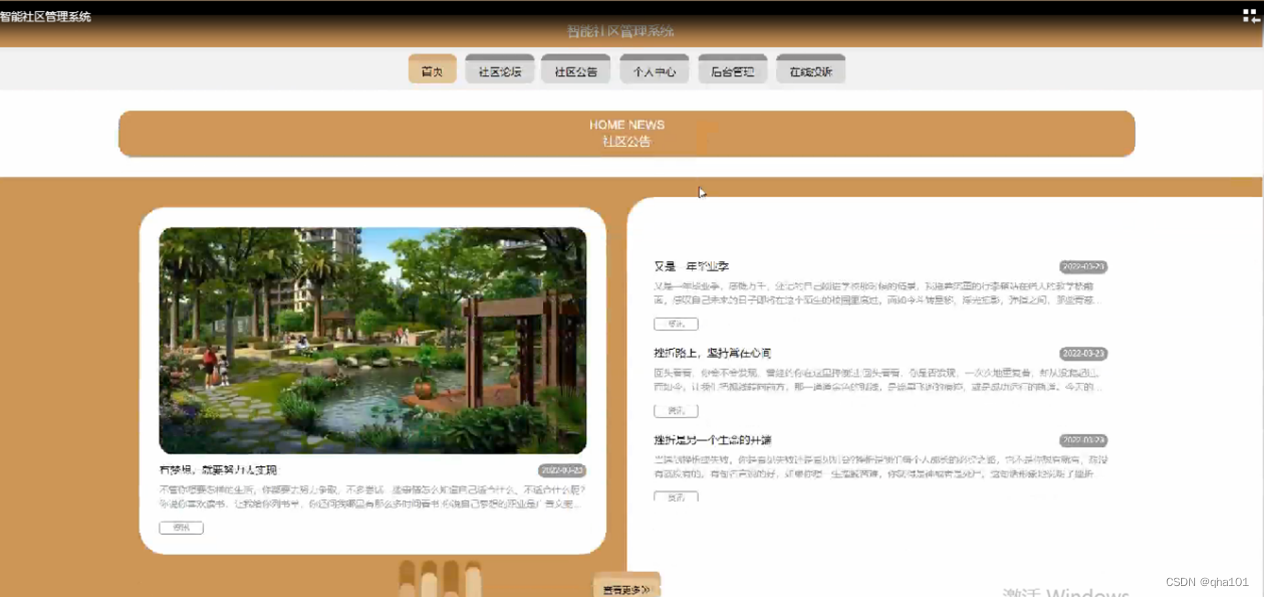Open the 挫折是另一个生命的开端 announcement
This screenshot has height=597, width=1264.
(x=712, y=440)
